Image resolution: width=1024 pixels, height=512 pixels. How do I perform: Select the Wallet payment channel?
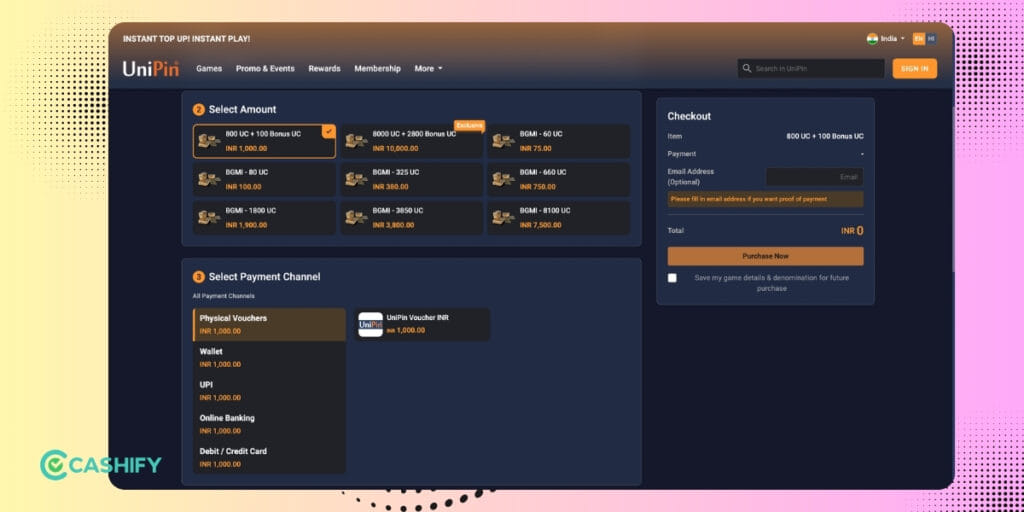[x=269, y=358]
